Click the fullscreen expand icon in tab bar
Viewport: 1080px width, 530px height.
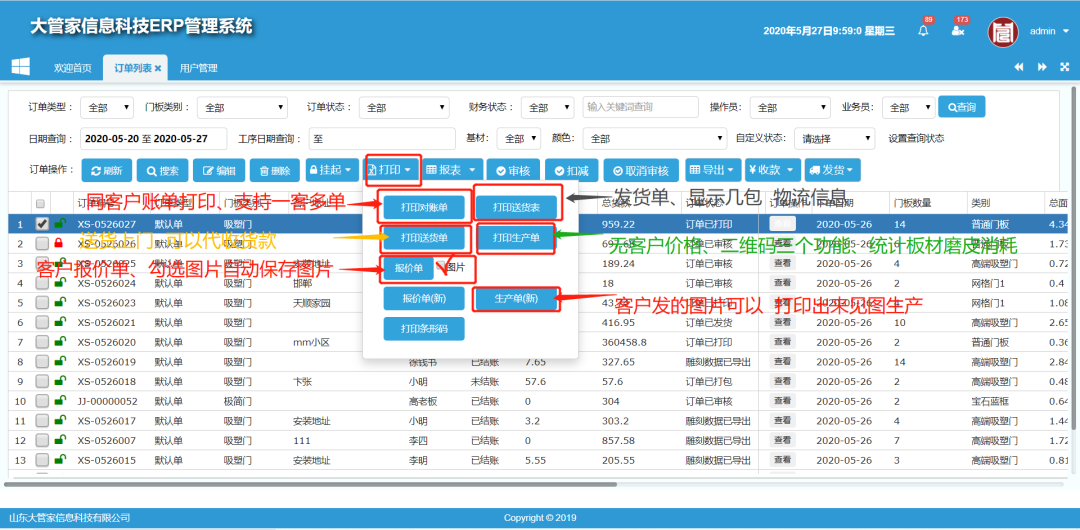(1065, 67)
